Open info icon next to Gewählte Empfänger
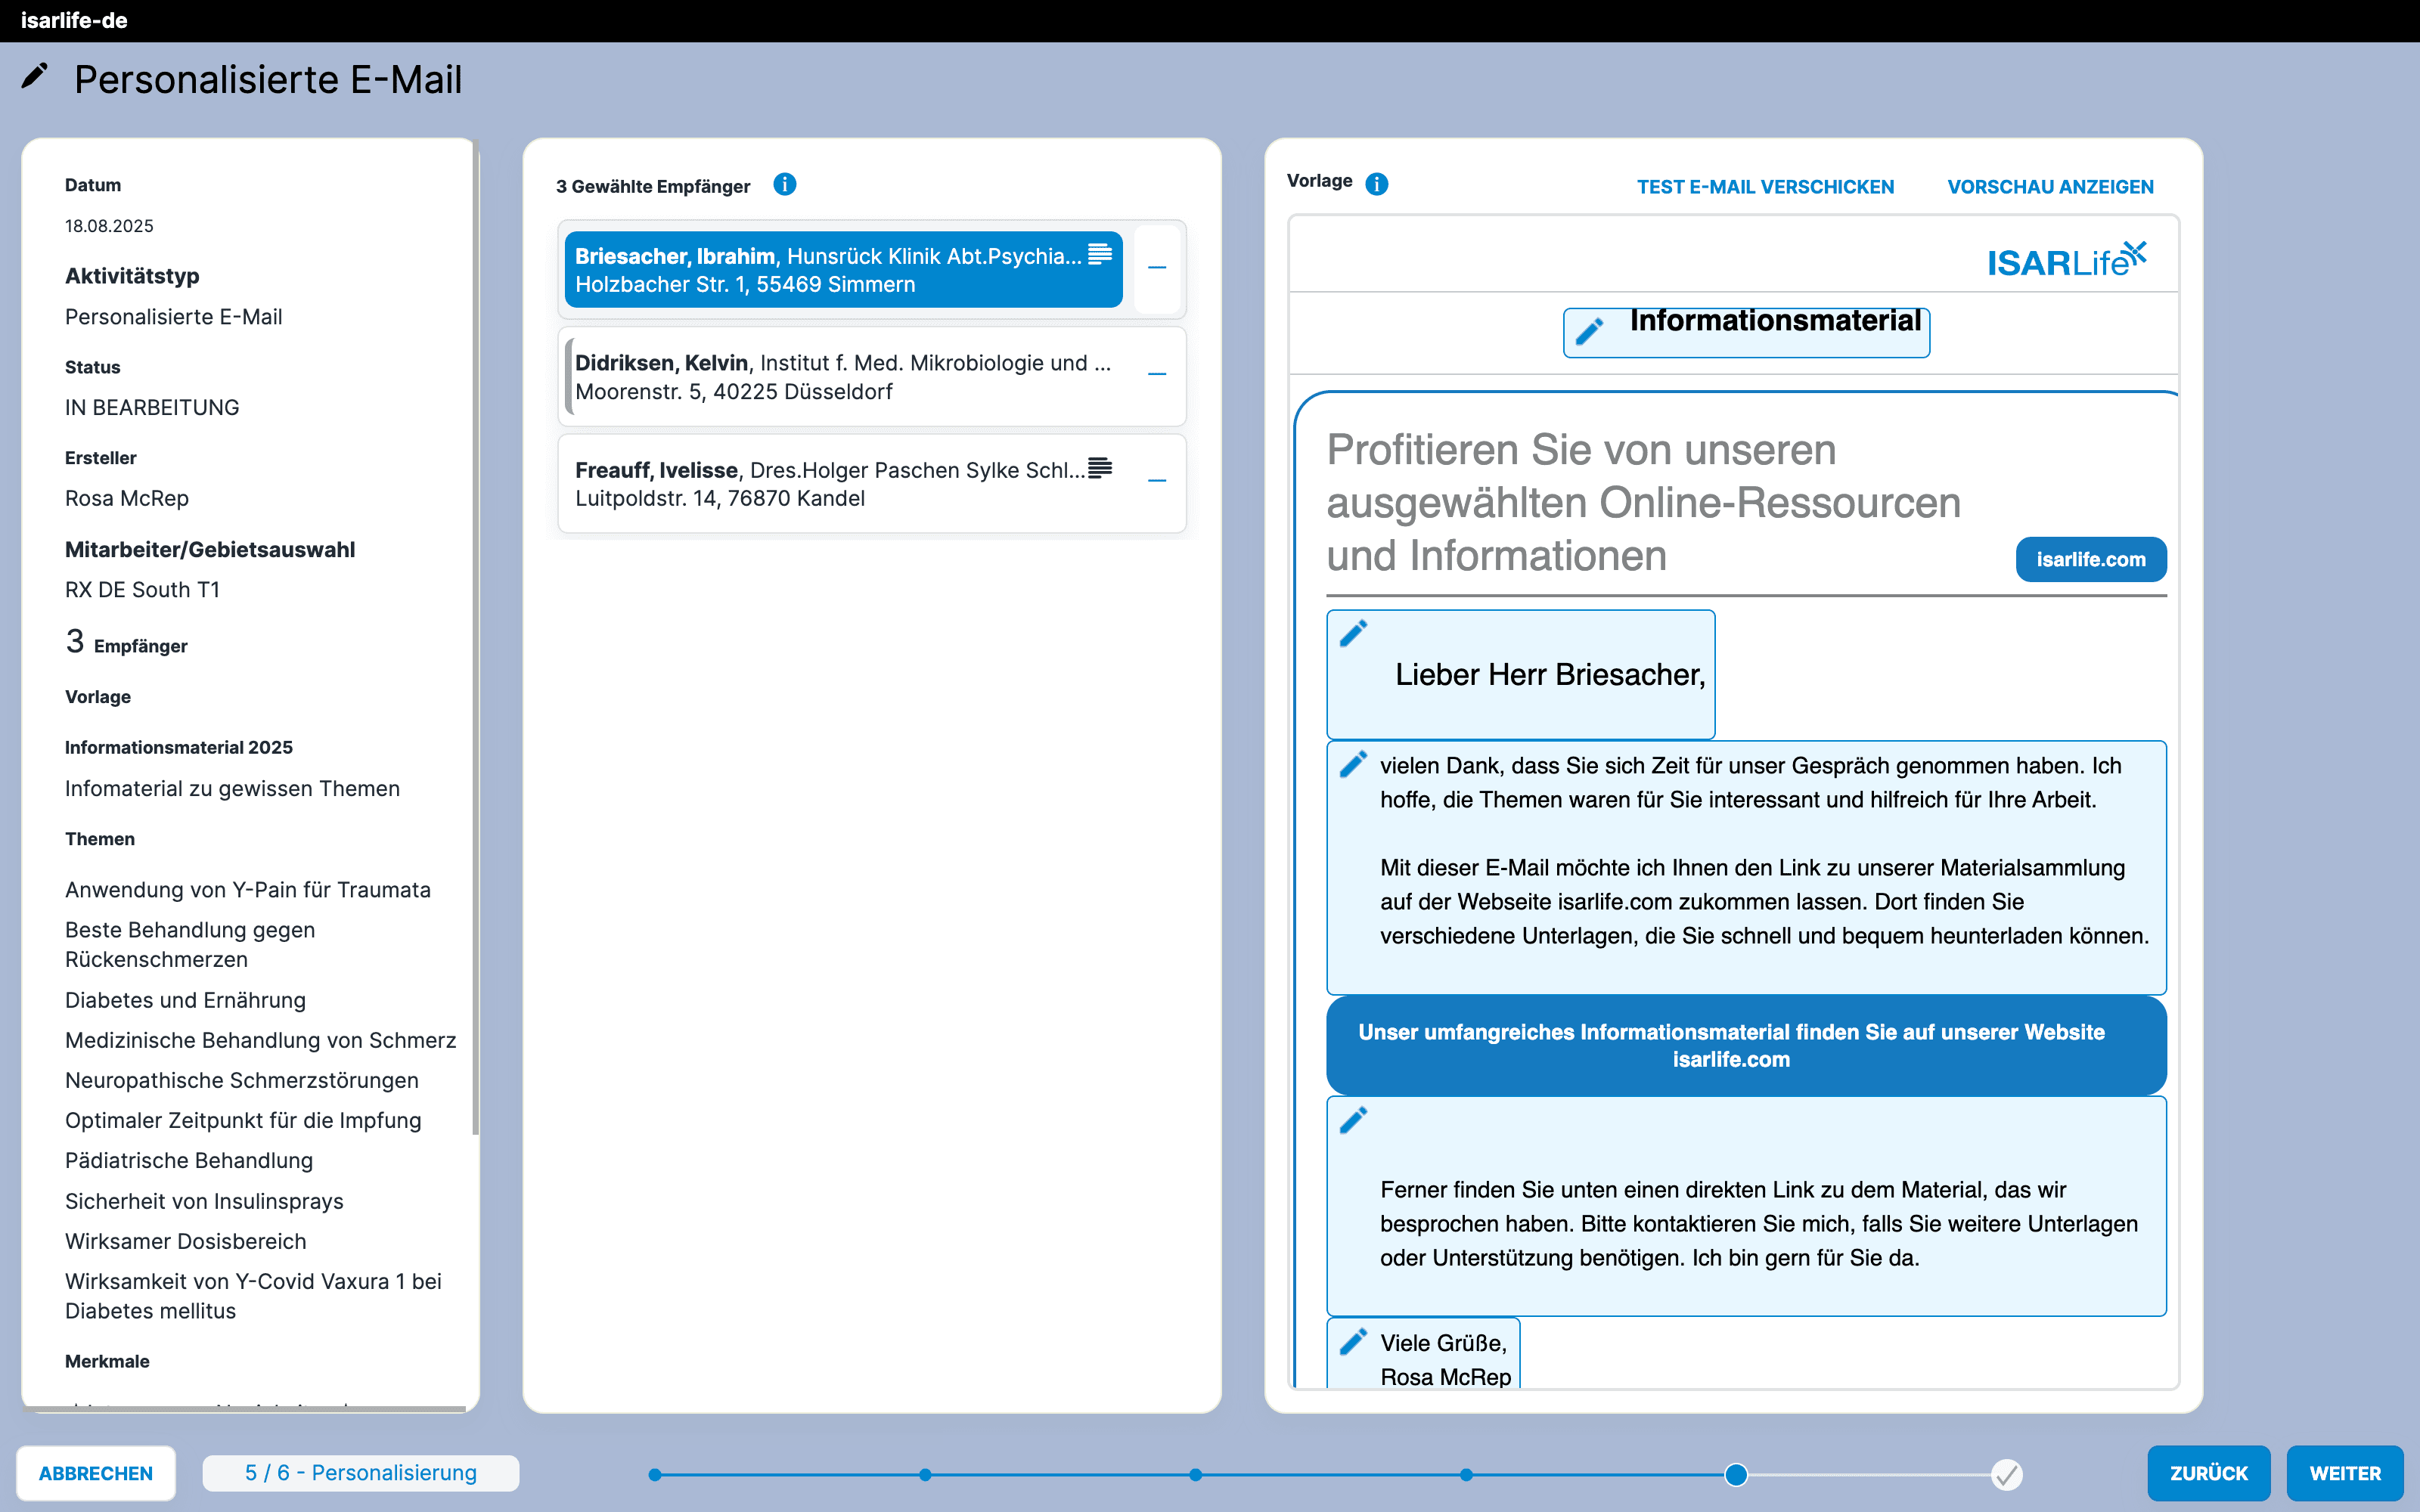The image size is (2420, 1512). click(x=785, y=185)
